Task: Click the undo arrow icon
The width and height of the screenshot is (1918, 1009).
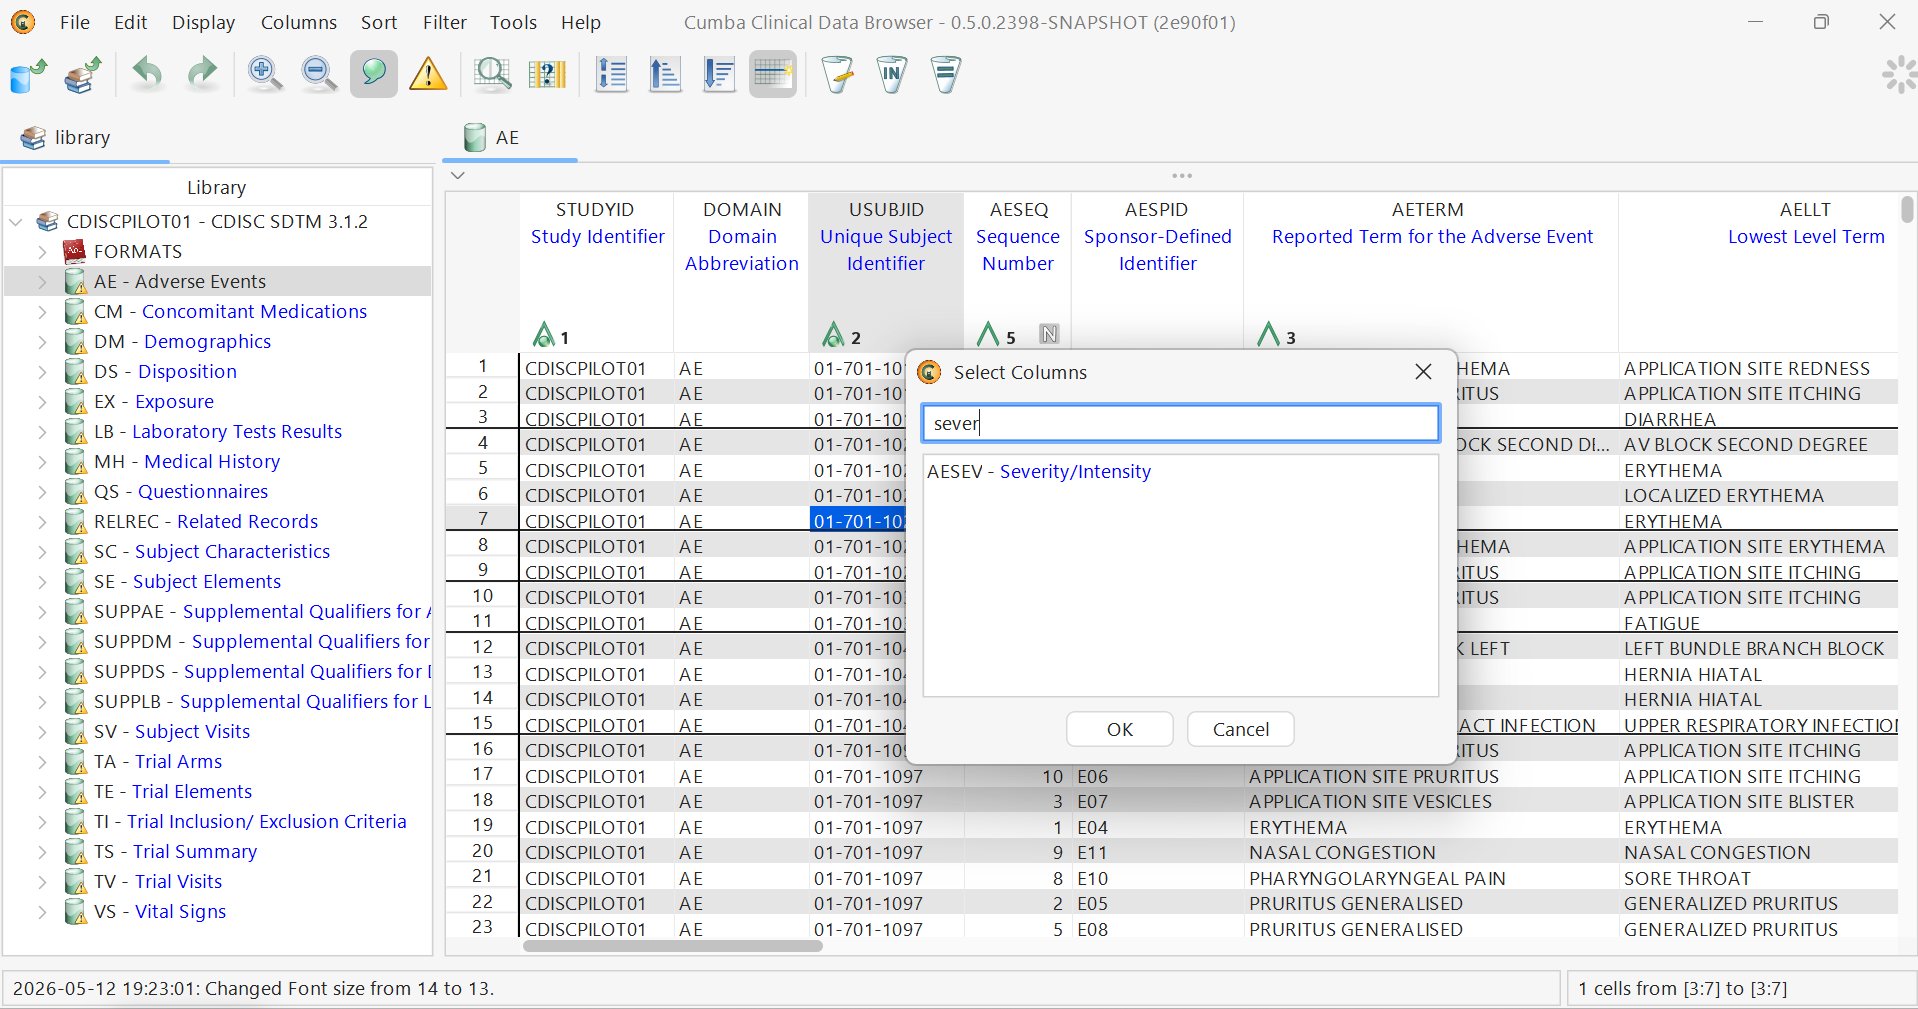Action: point(148,74)
